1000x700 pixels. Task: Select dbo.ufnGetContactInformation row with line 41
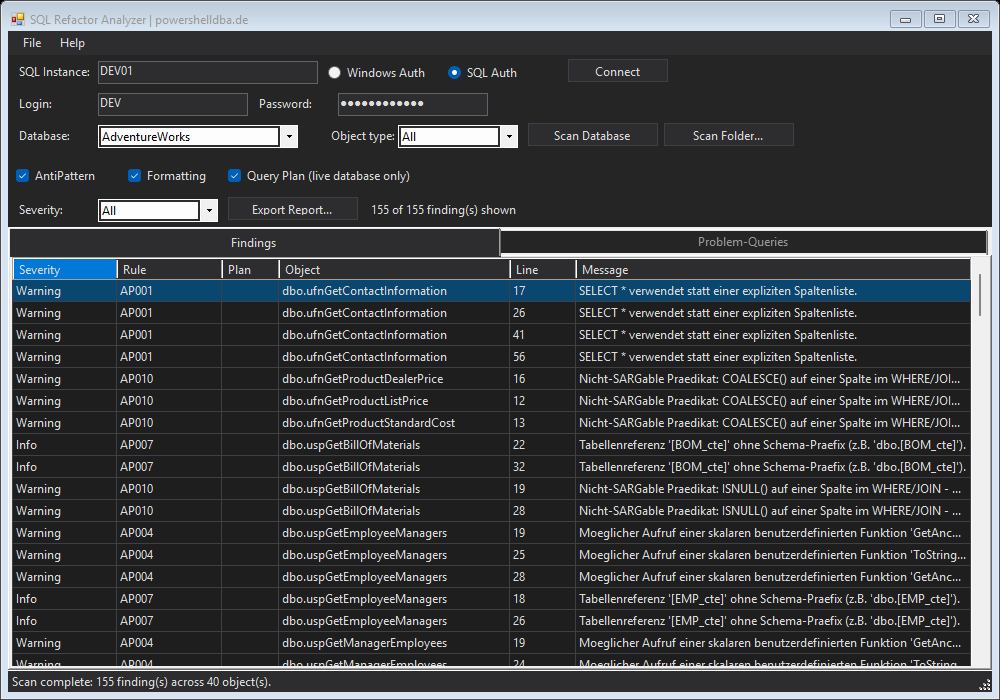pos(491,335)
